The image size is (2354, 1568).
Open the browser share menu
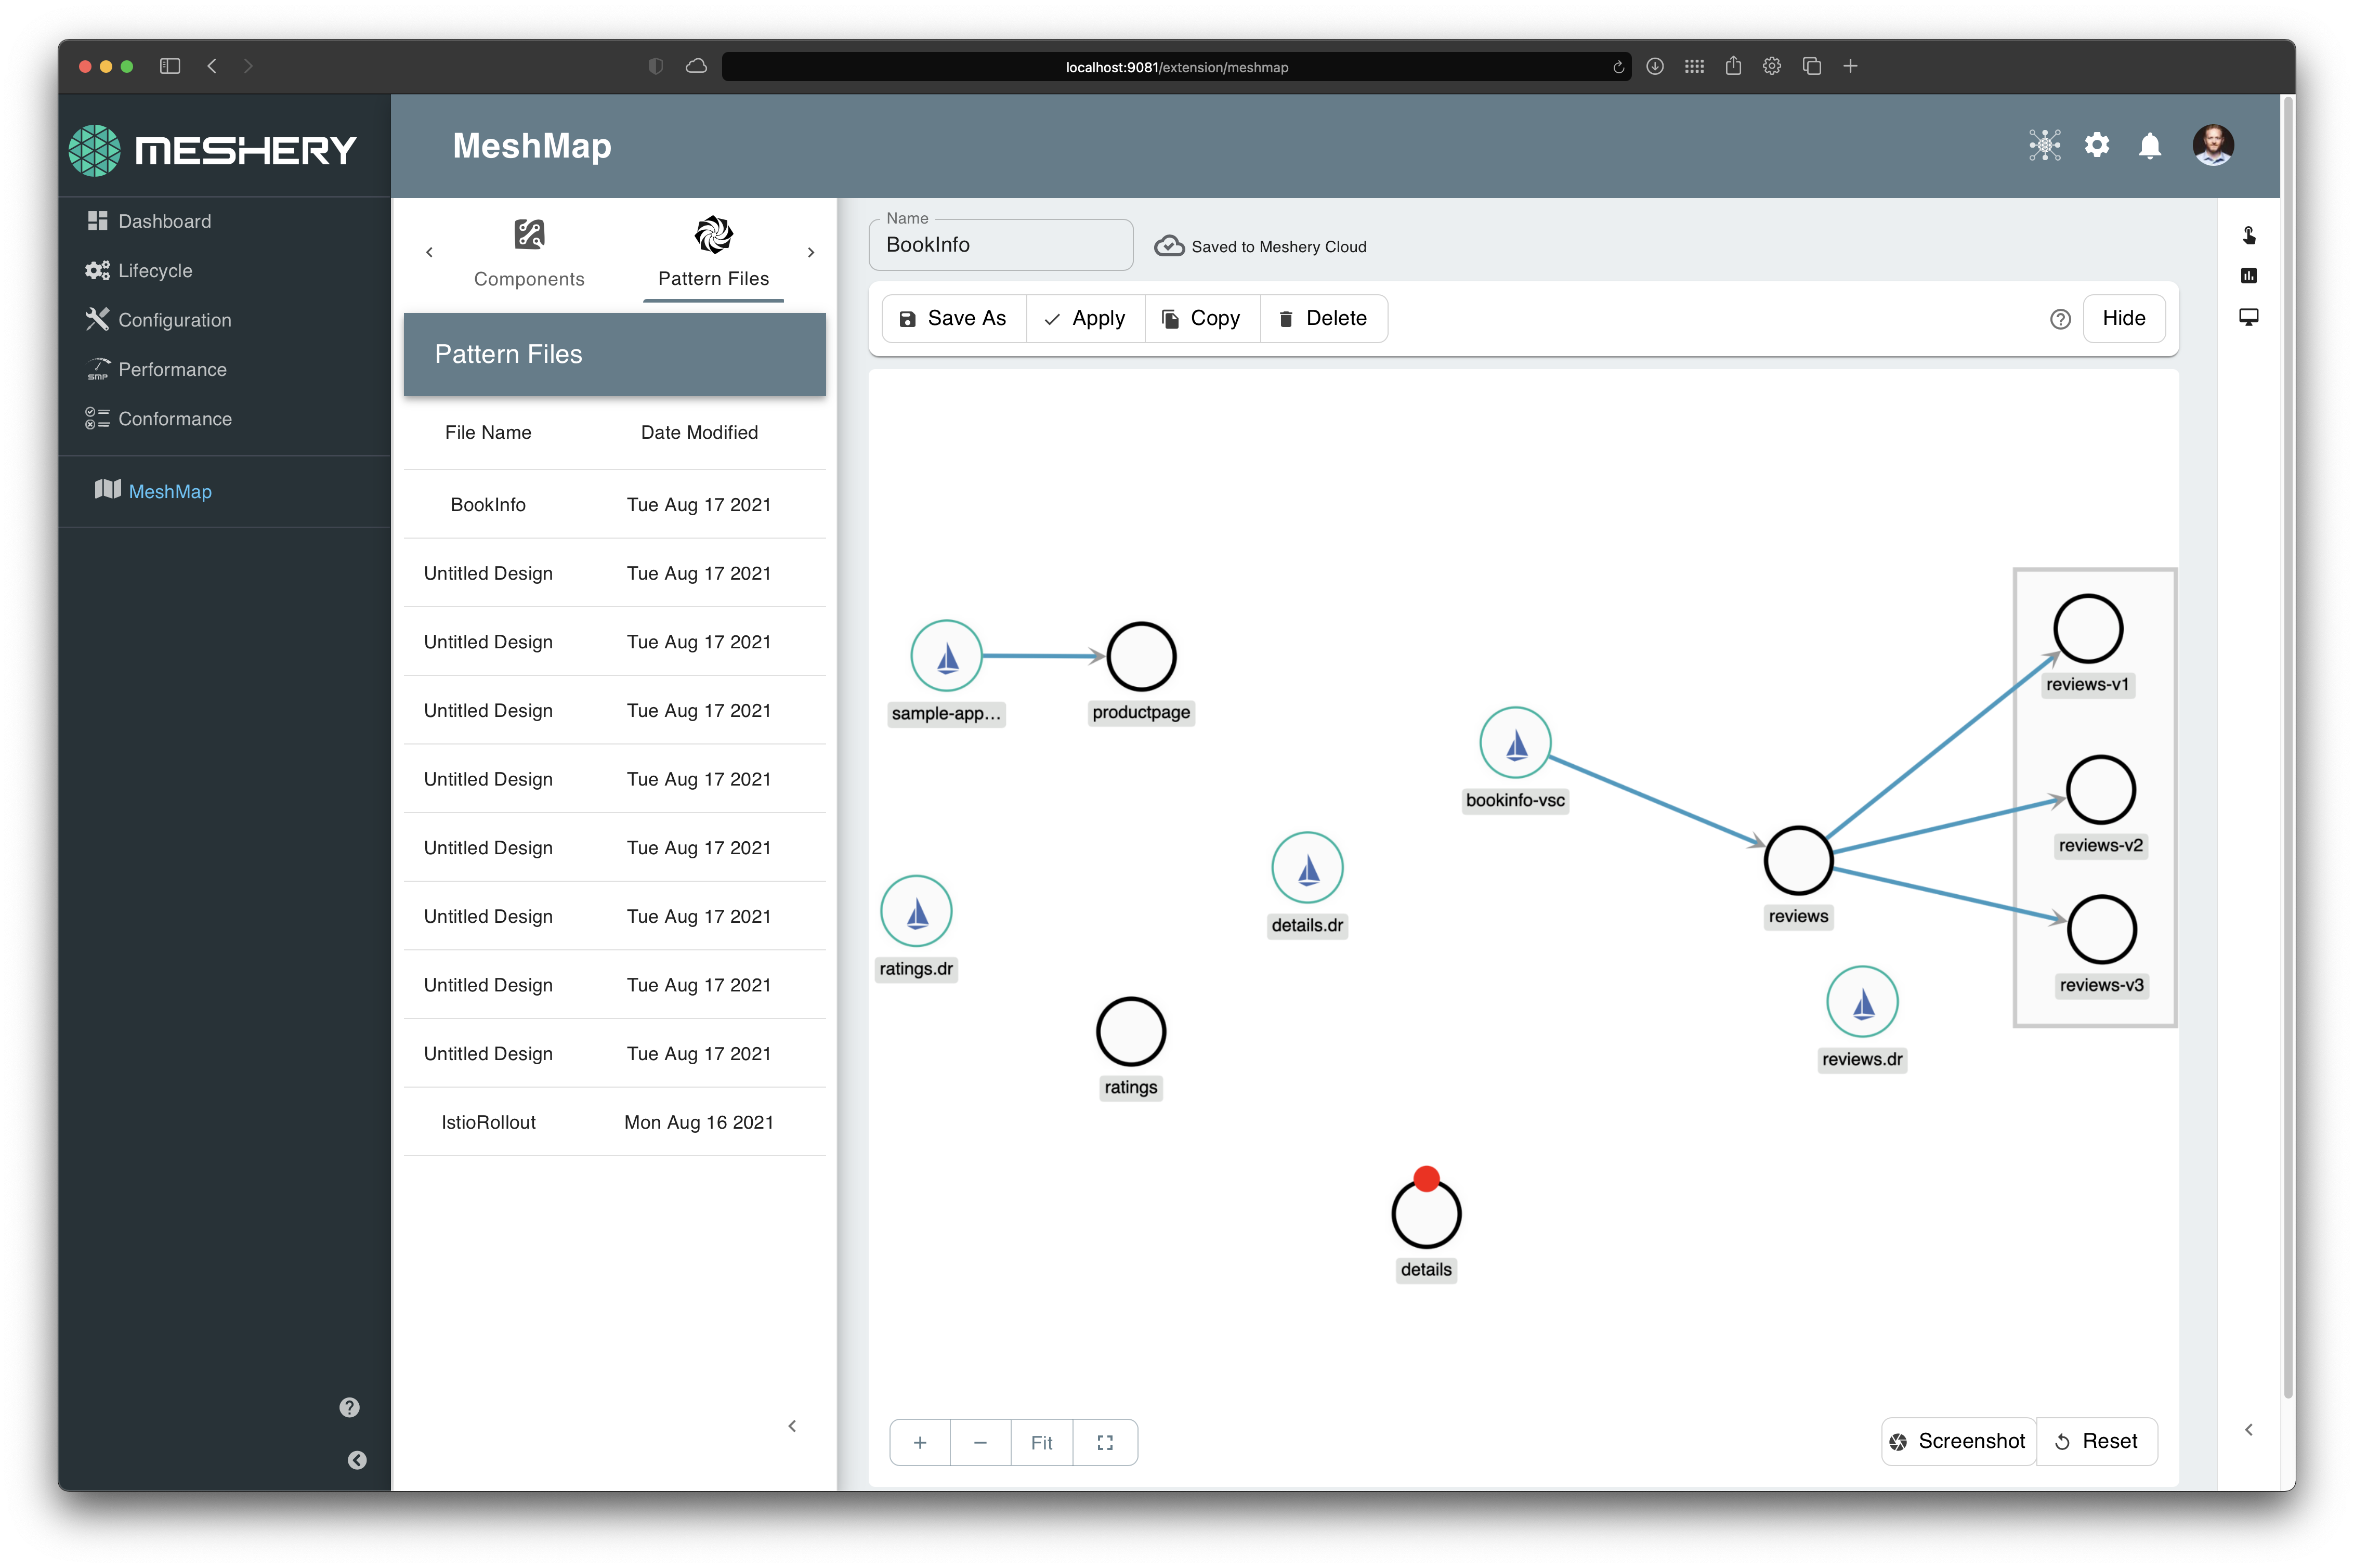pos(1733,66)
